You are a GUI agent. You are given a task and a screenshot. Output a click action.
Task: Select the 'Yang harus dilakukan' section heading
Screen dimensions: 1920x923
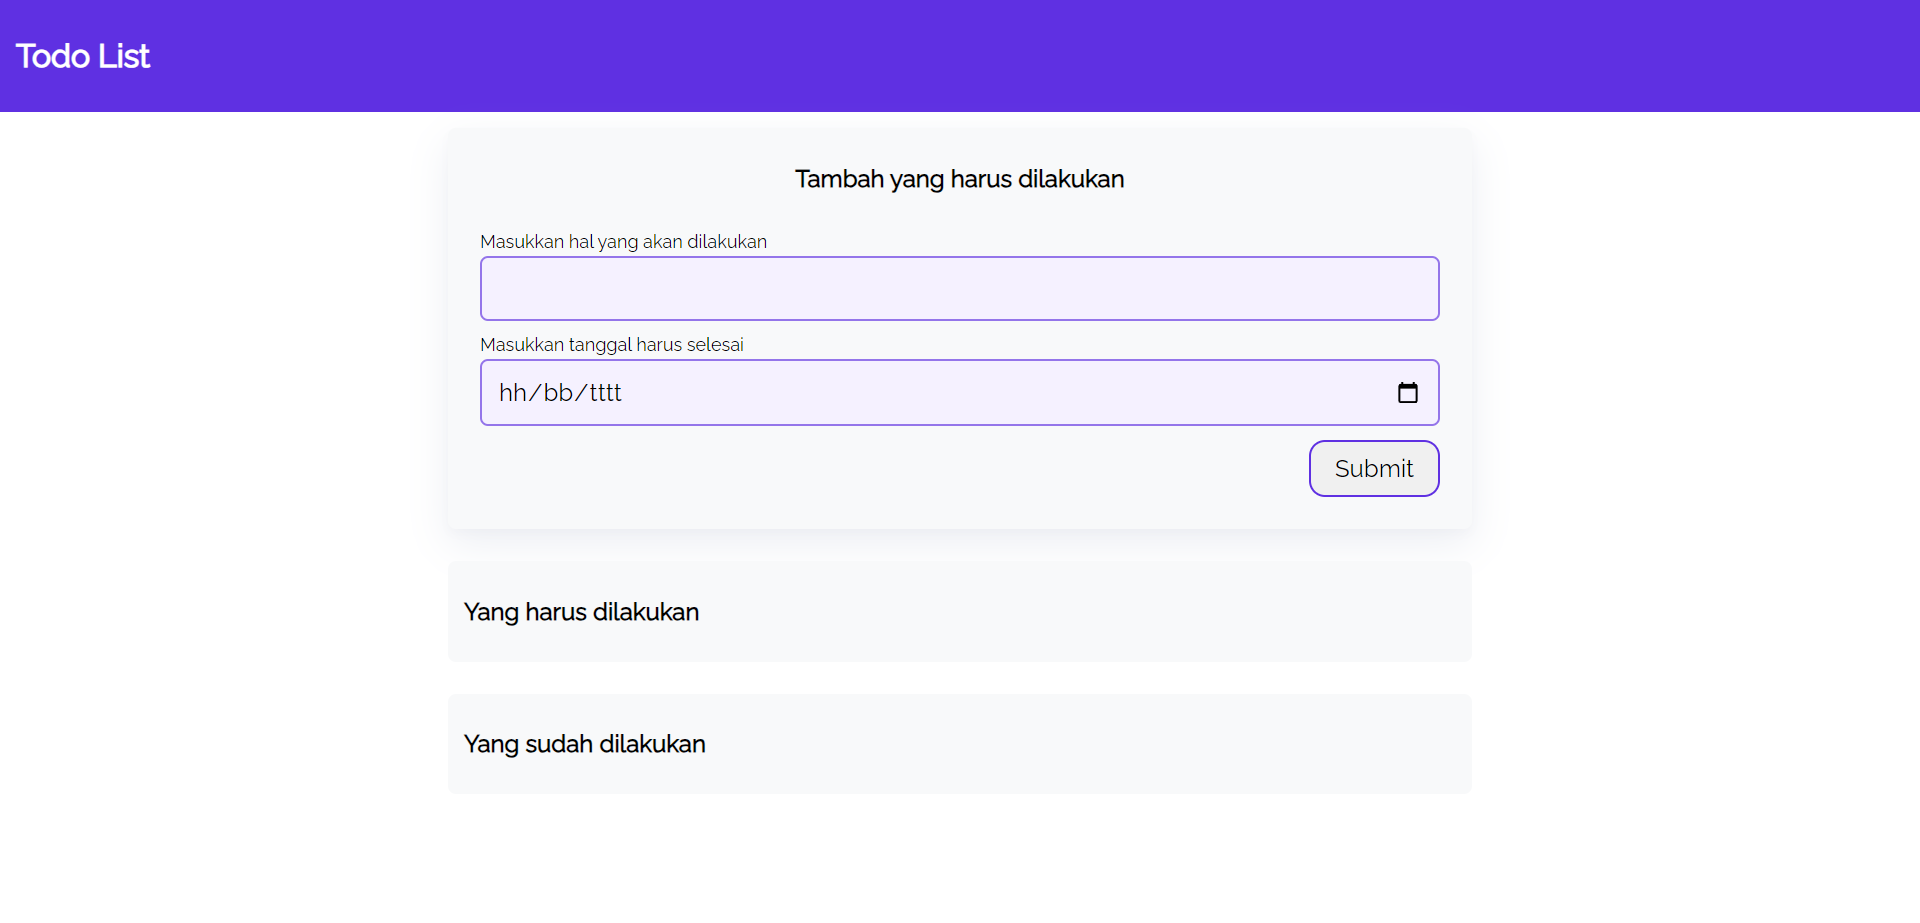pyautogui.click(x=581, y=612)
